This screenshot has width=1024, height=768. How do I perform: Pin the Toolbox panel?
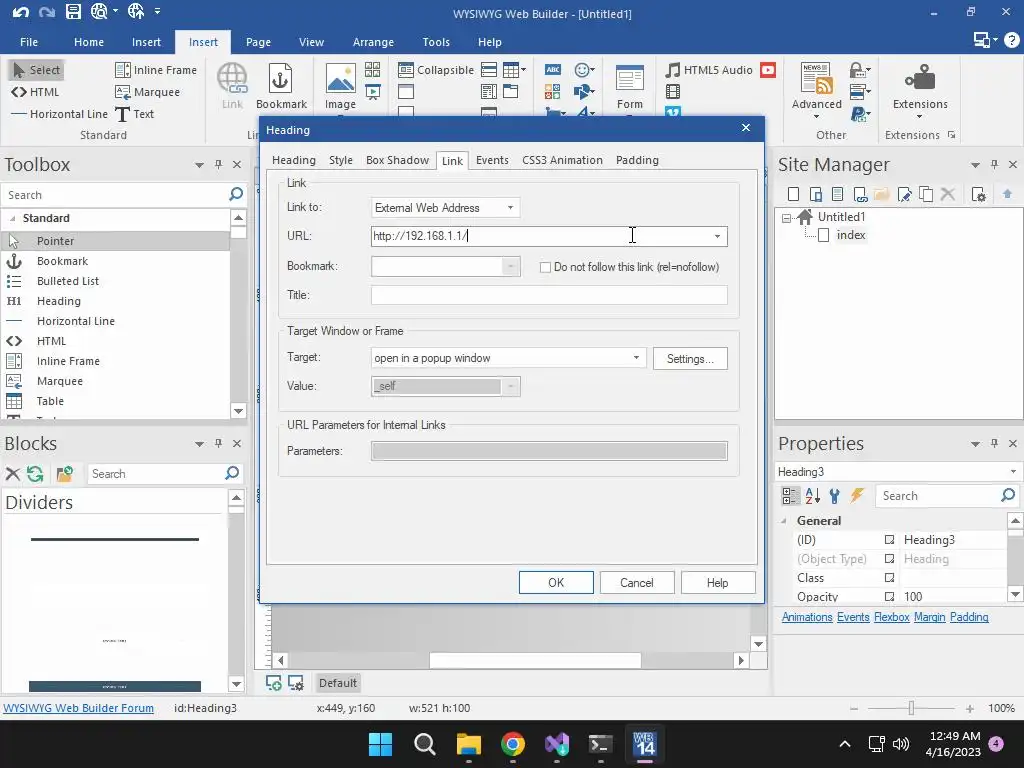click(218, 165)
